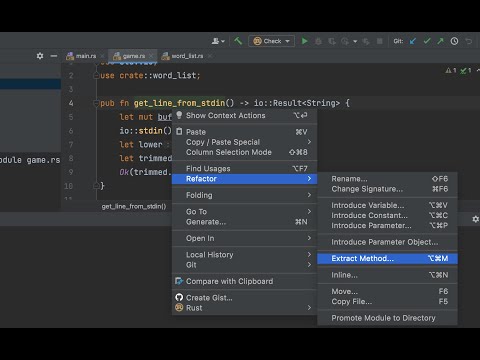This screenshot has height=360, width=480.
Task: Click the Git Push green arrow icon
Action: click(x=441, y=41)
